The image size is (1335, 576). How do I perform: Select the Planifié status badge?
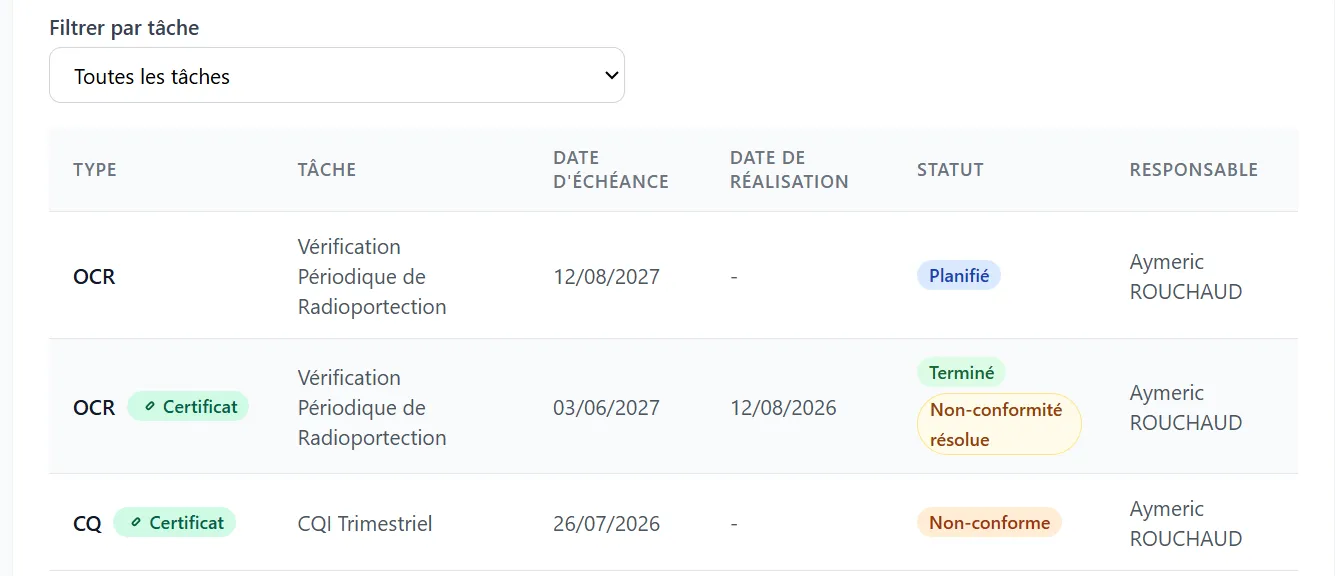[959, 276]
